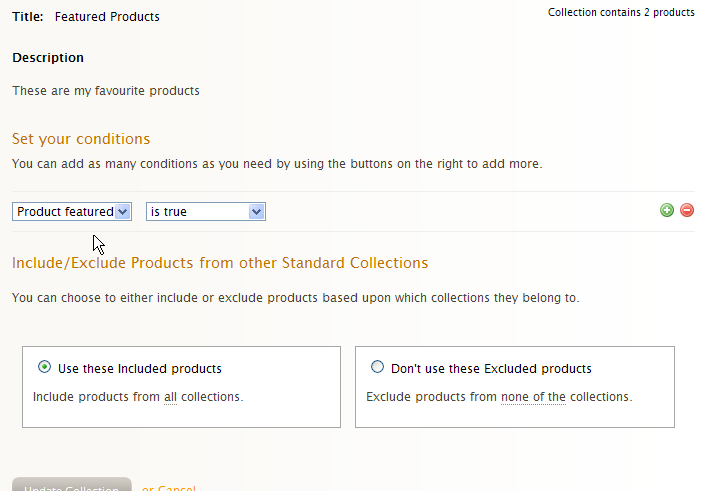Select 'Don't use these Excluded products' radio
This screenshot has height=491, width=708.
[377, 367]
